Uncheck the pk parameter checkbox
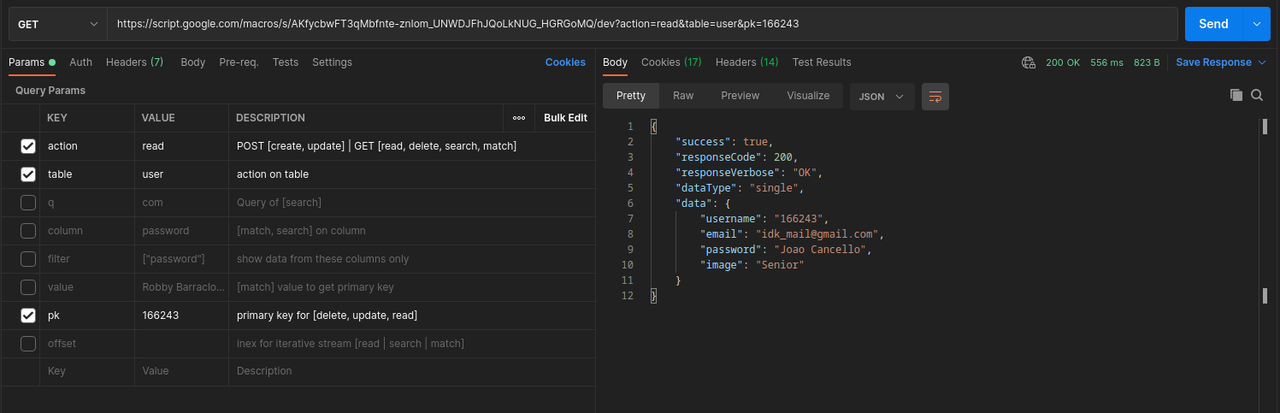This screenshot has height=413, width=1280. pos(28,315)
